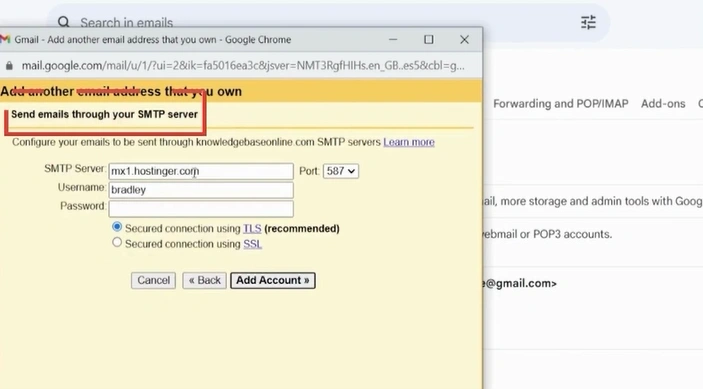
Task: Maximize the Gmail popup window
Action: coord(429,39)
